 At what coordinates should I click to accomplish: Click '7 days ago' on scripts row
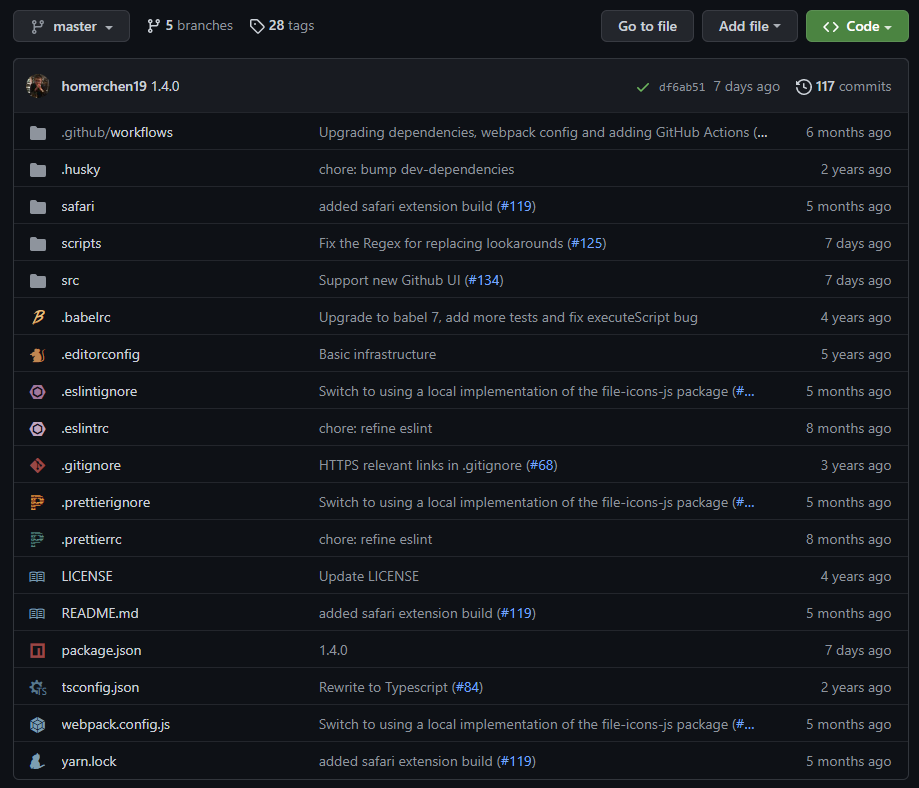coord(857,243)
